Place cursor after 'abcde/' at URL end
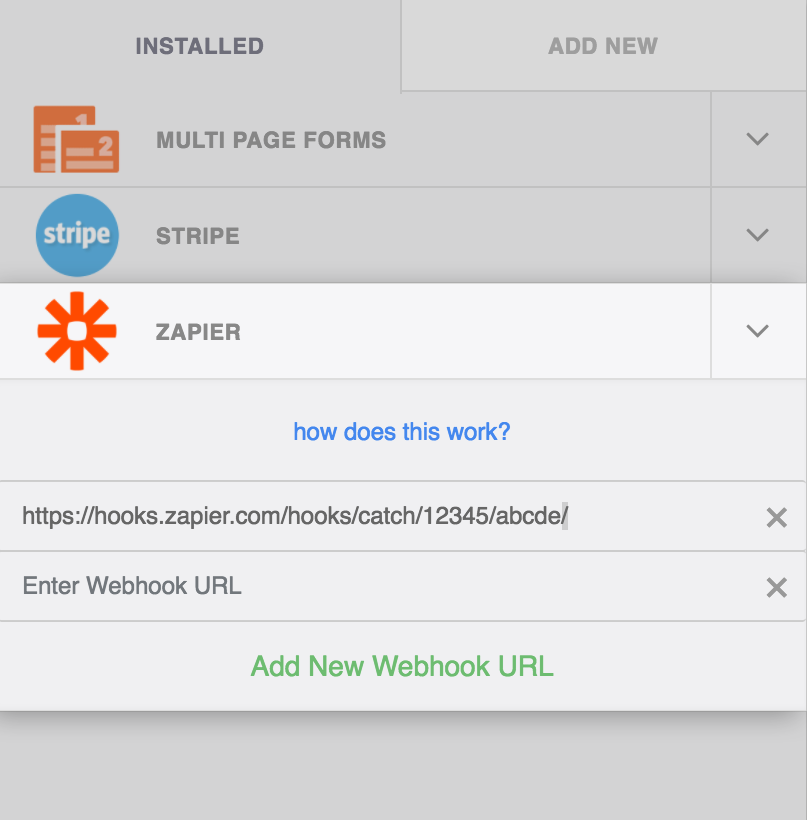Viewport: 807px width, 820px height. [x=567, y=516]
